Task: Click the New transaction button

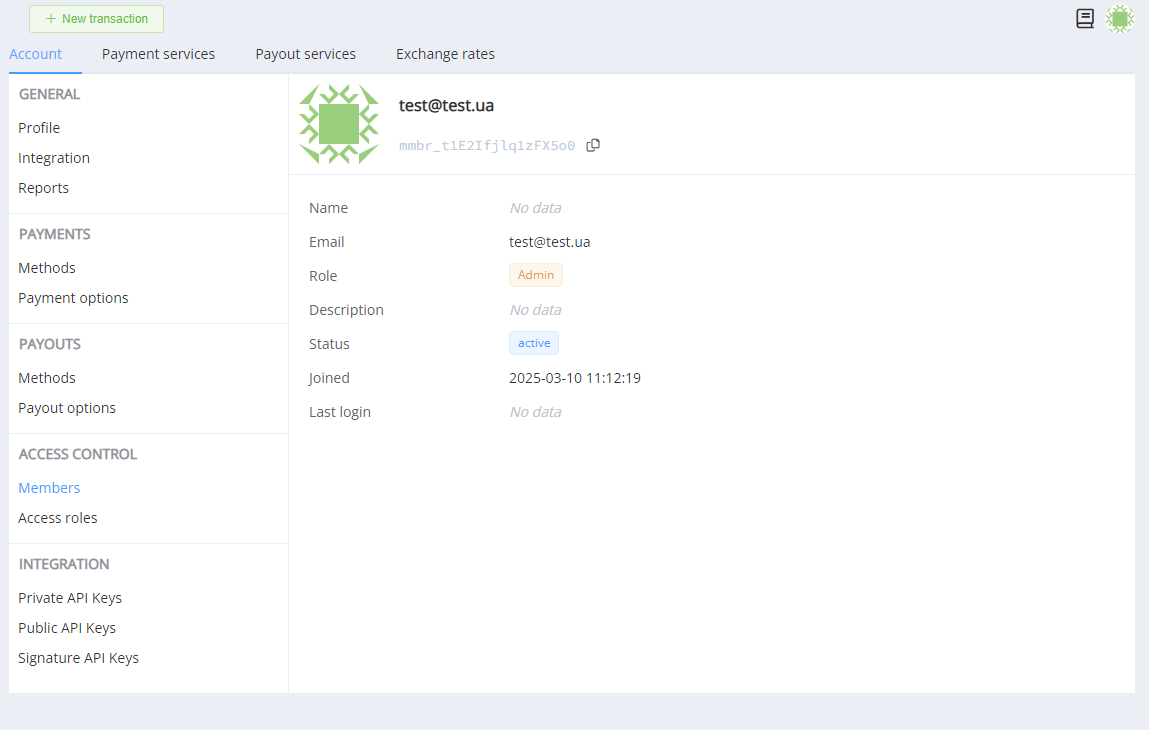Action: pyautogui.click(x=96, y=19)
